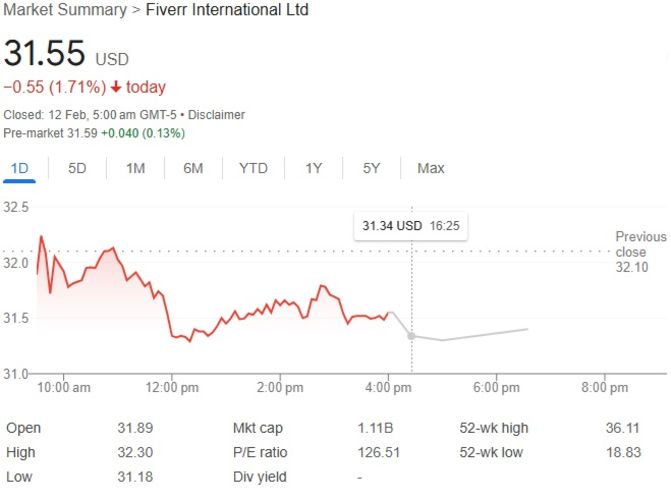
Task: Show the Max time range
Action: (x=431, y=168)
